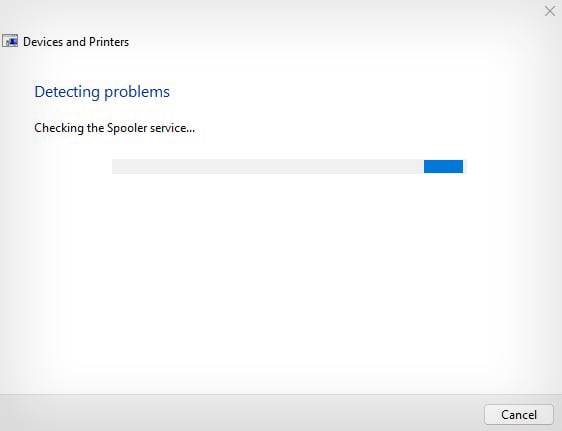The image size is (562, 431).
Task: Click the word service in status text
Action: click(x=167, y=128)
